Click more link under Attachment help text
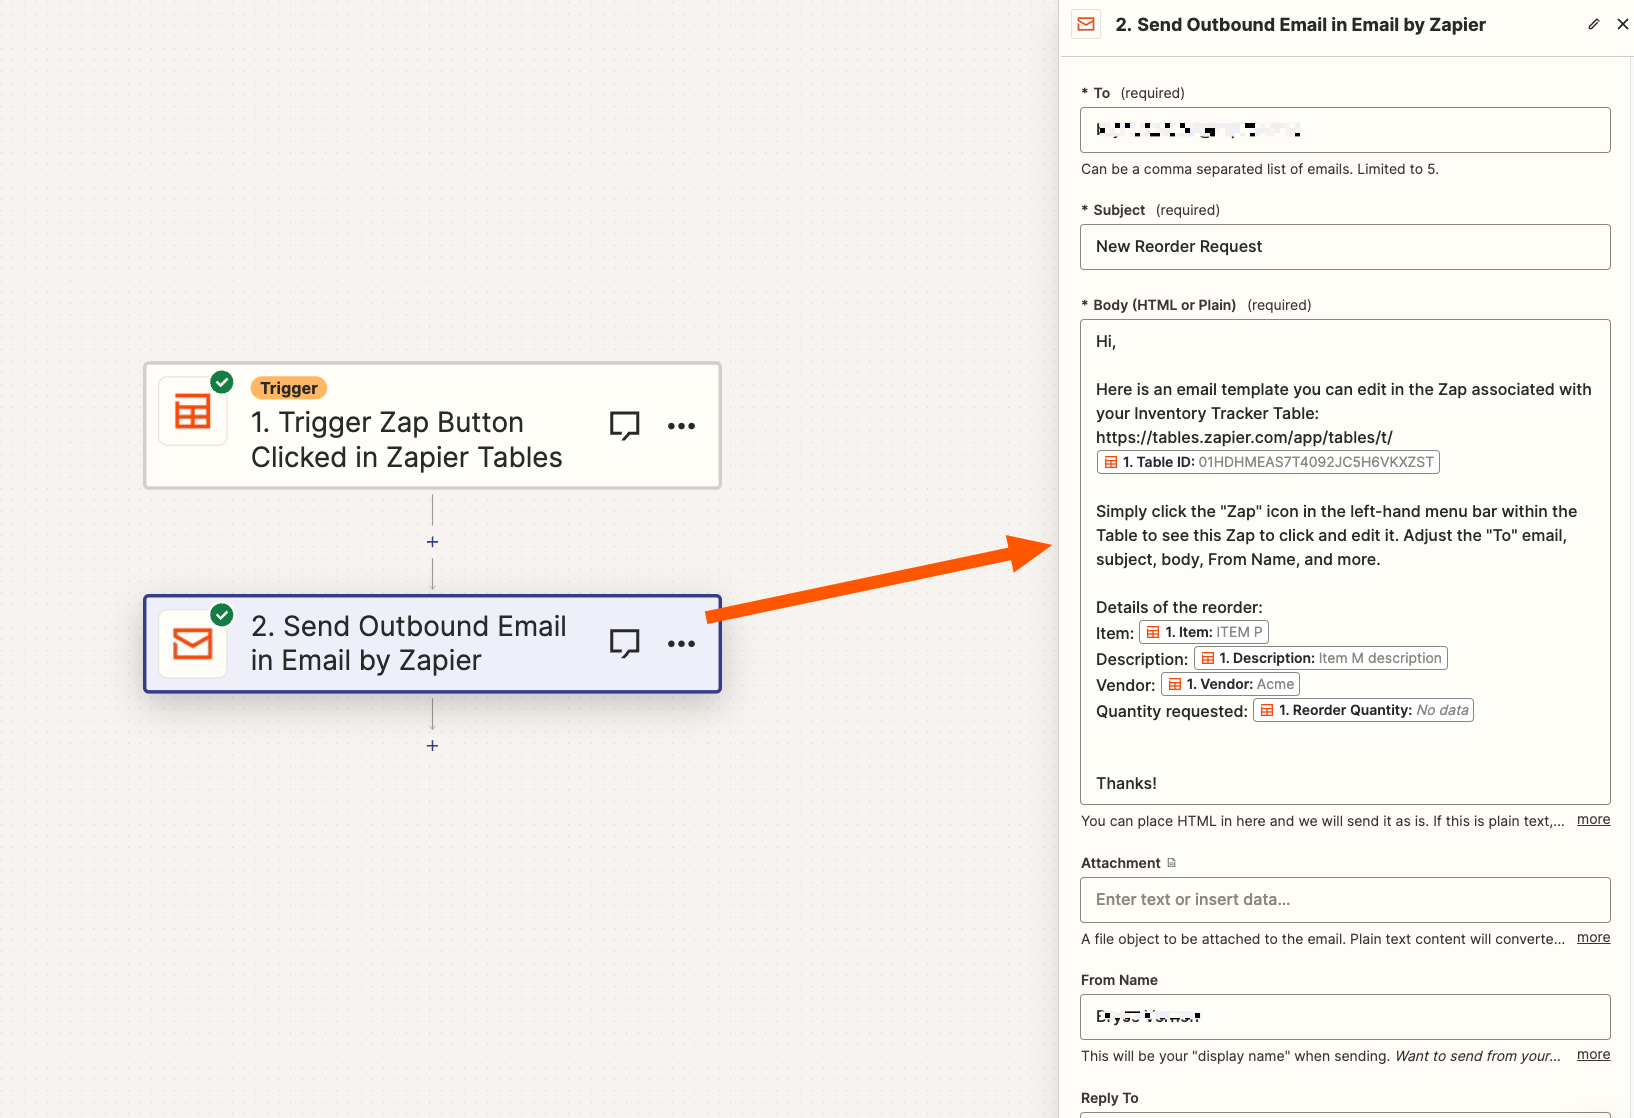The height and width of the screenshot is (1118, 1634). point(1593,938)
